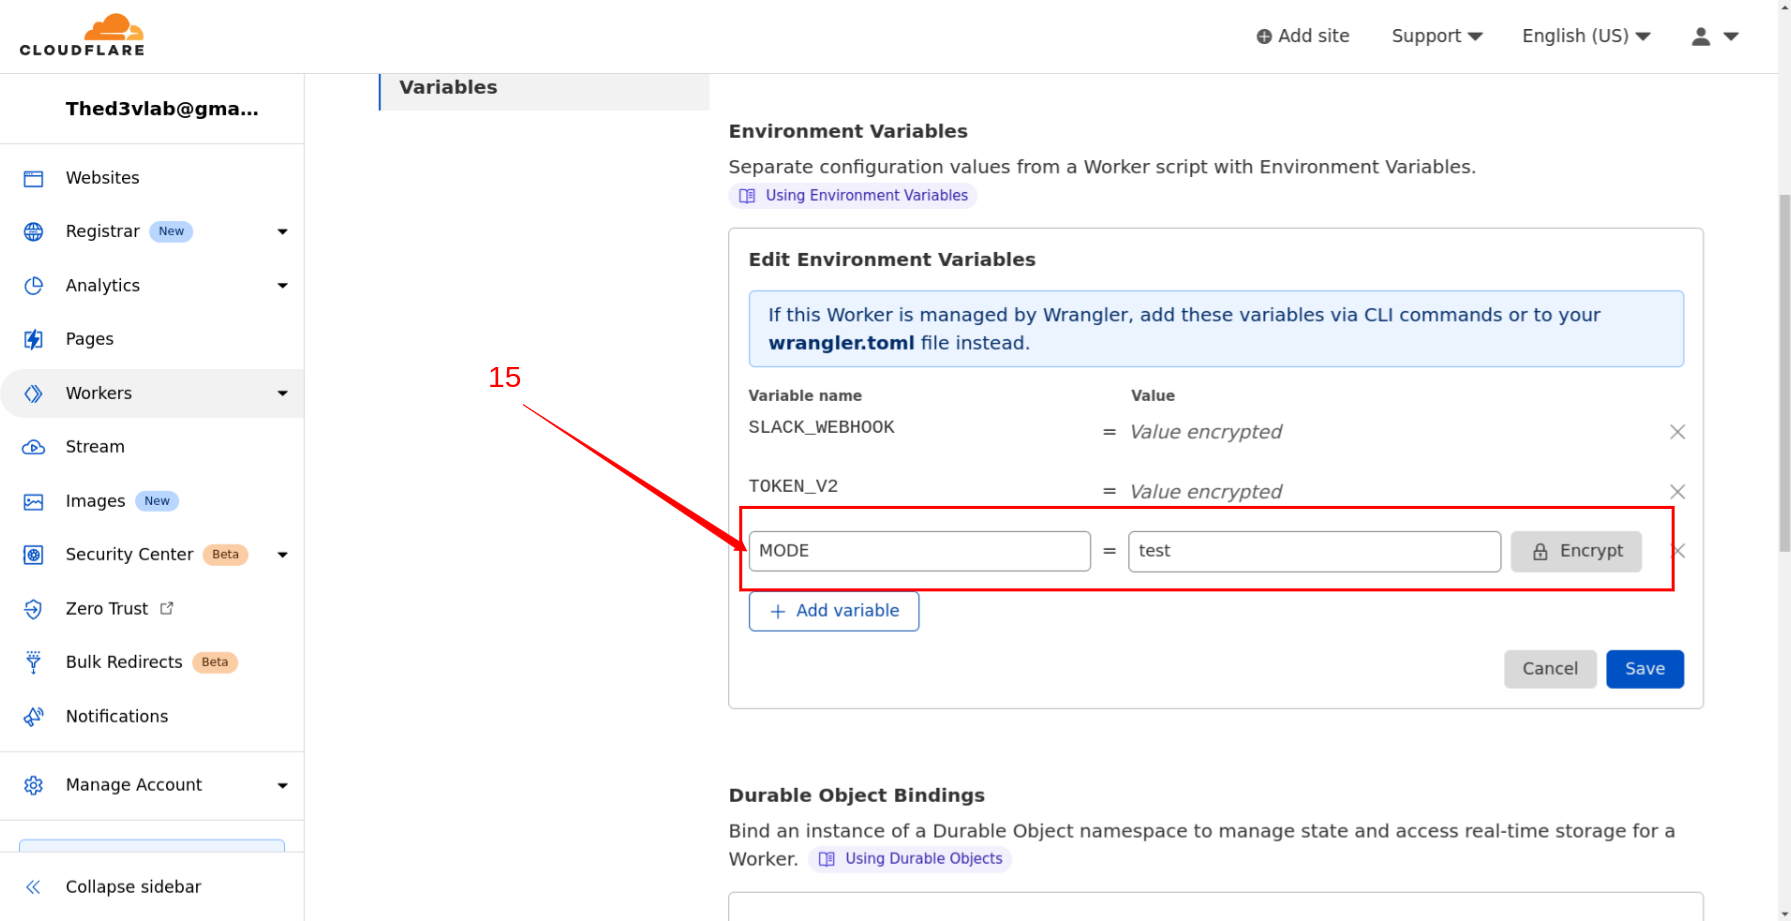This screenshot has width=1791, height=921.
Task: Click the Images icon in sidebar
Action: click(33, 501)
